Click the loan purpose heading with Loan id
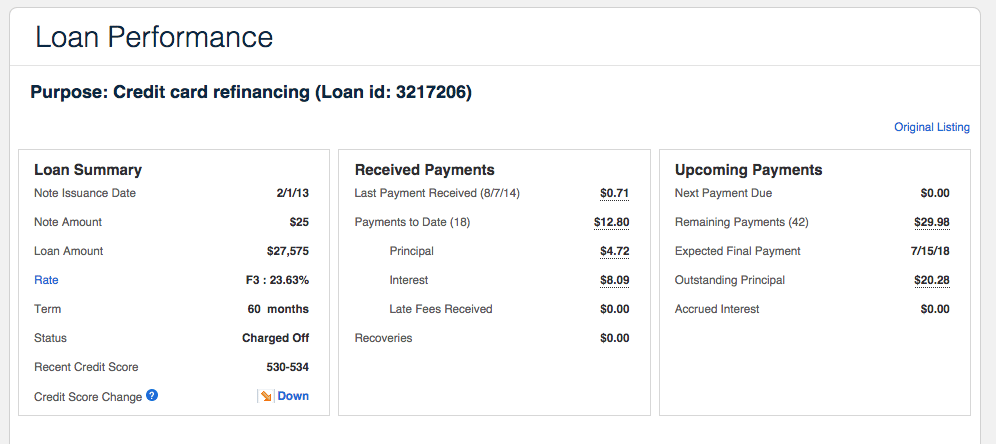The image size is (996, 444). (251, 93)
